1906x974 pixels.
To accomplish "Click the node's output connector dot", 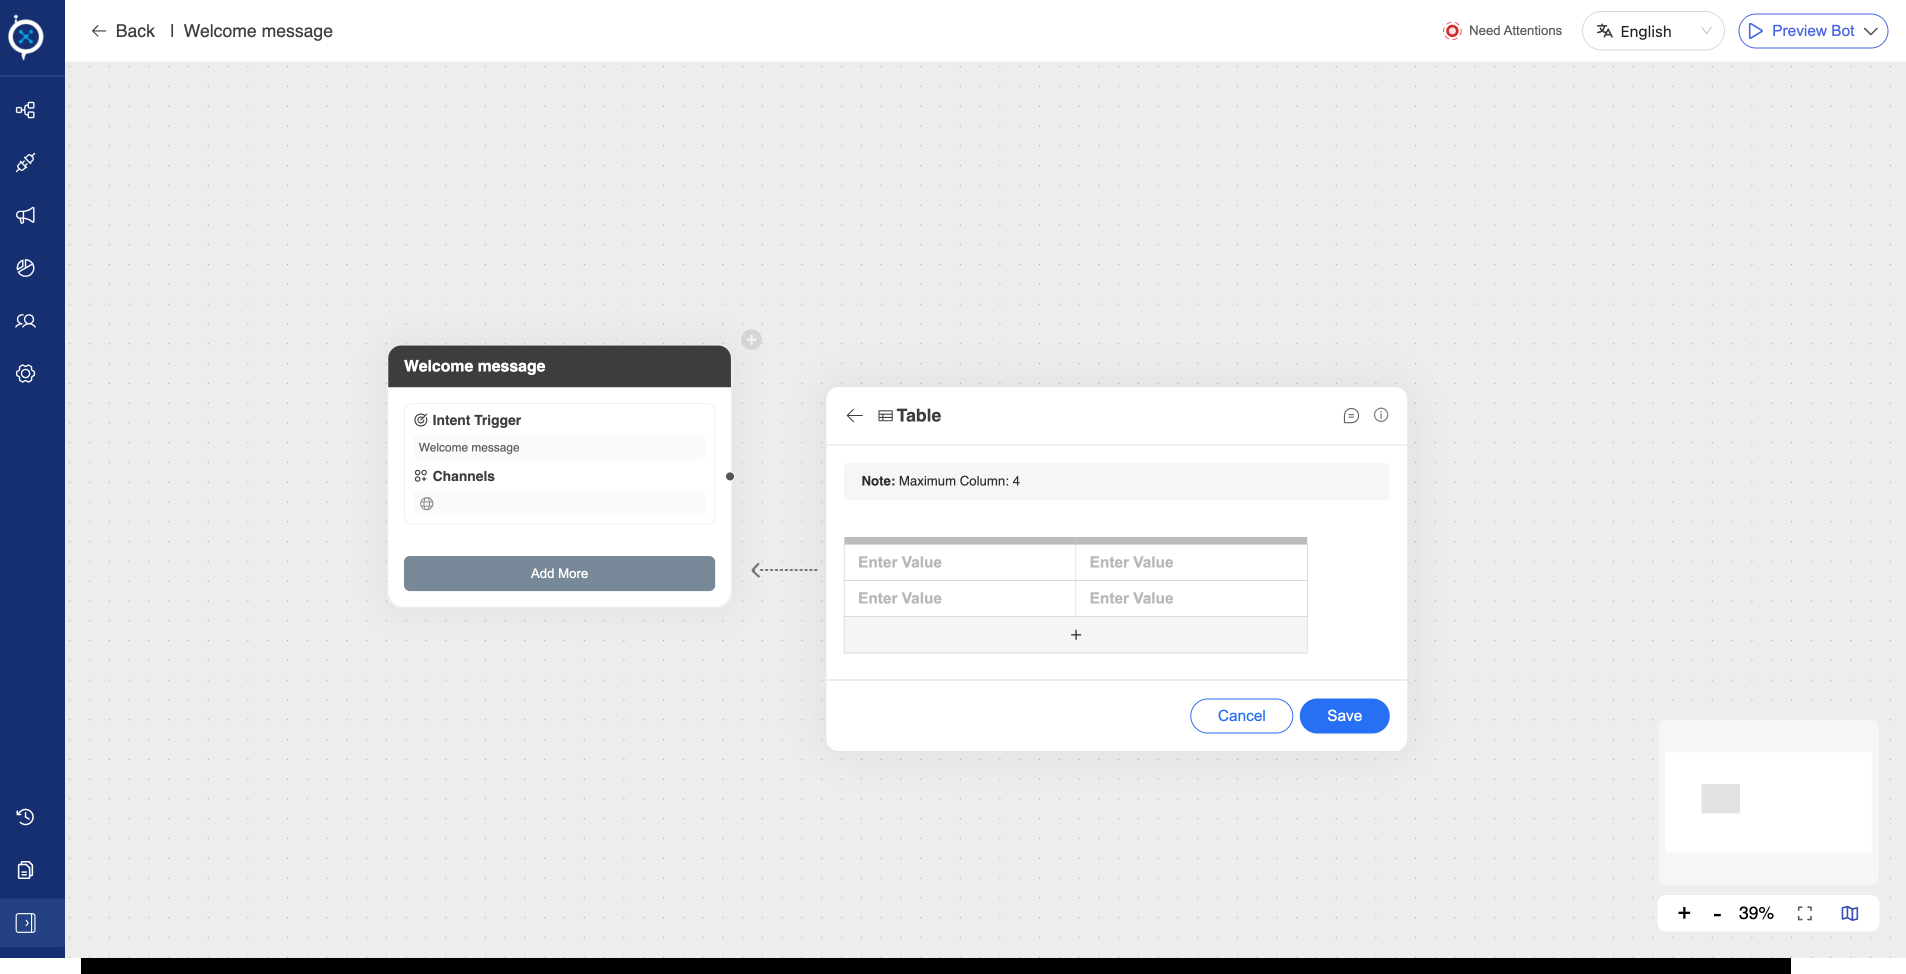I will point(730,476).
